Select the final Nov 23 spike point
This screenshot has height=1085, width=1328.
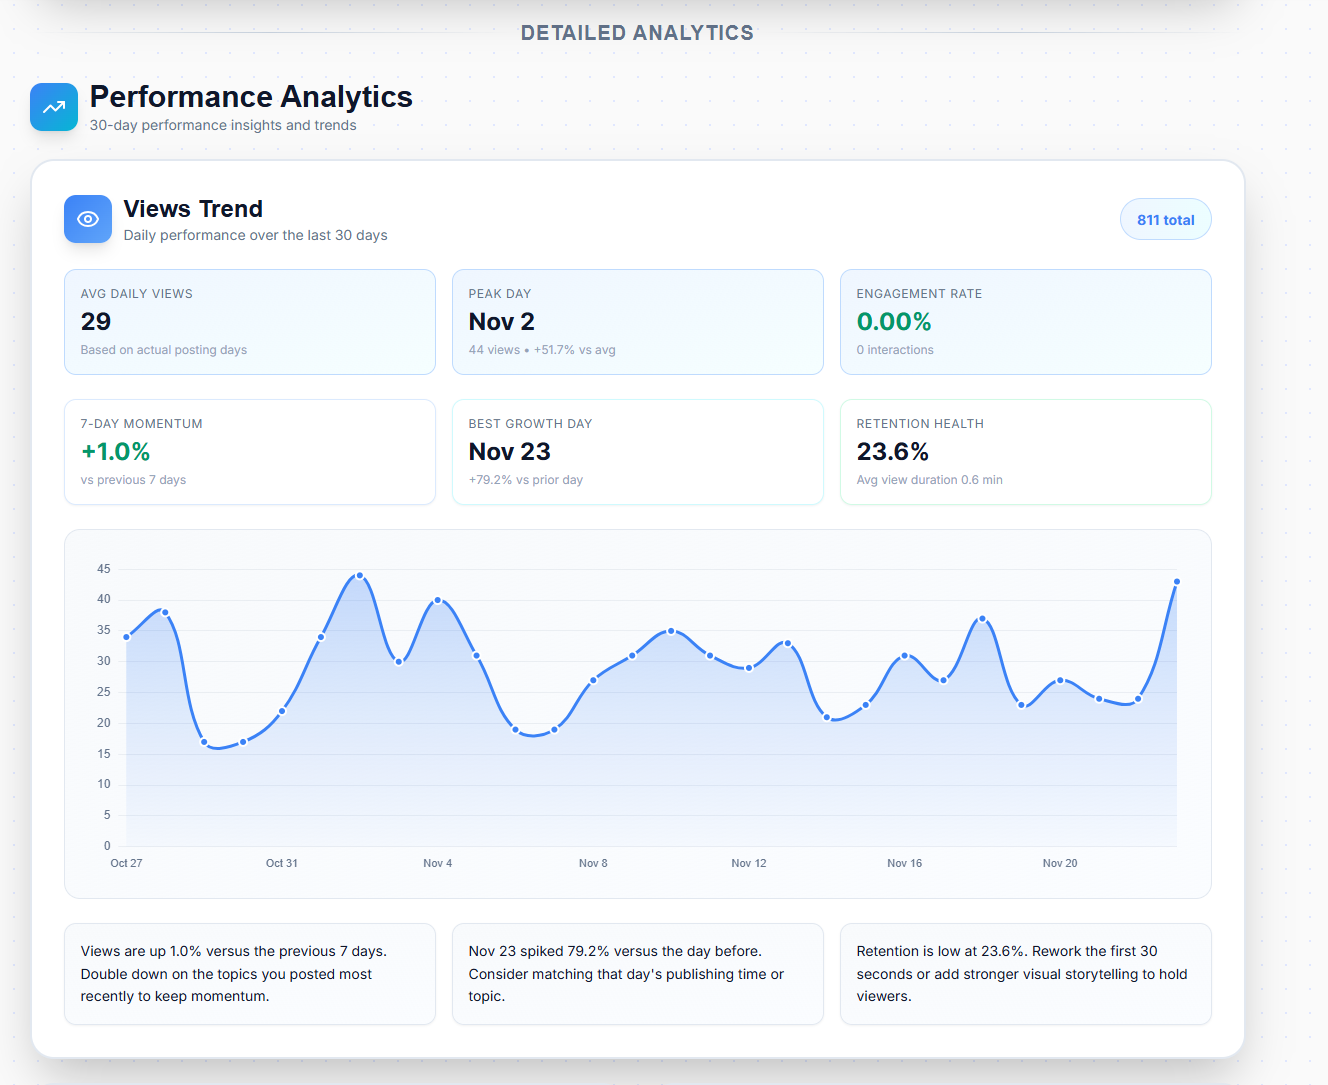tap(1177, 581)
